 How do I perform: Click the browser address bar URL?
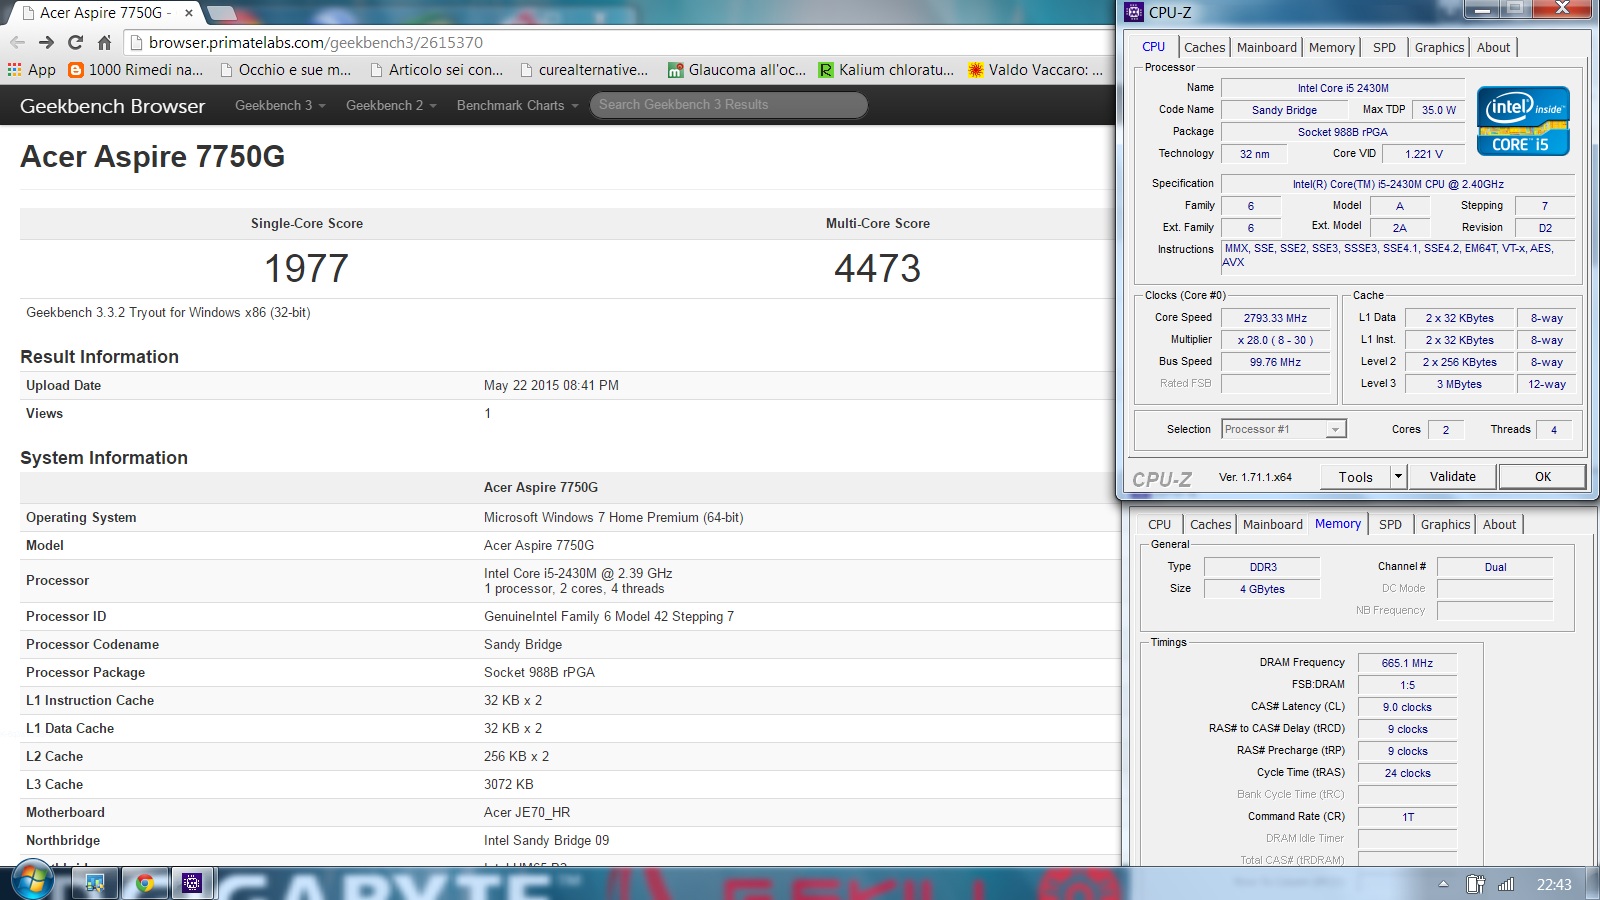click(x=316, y=42)
